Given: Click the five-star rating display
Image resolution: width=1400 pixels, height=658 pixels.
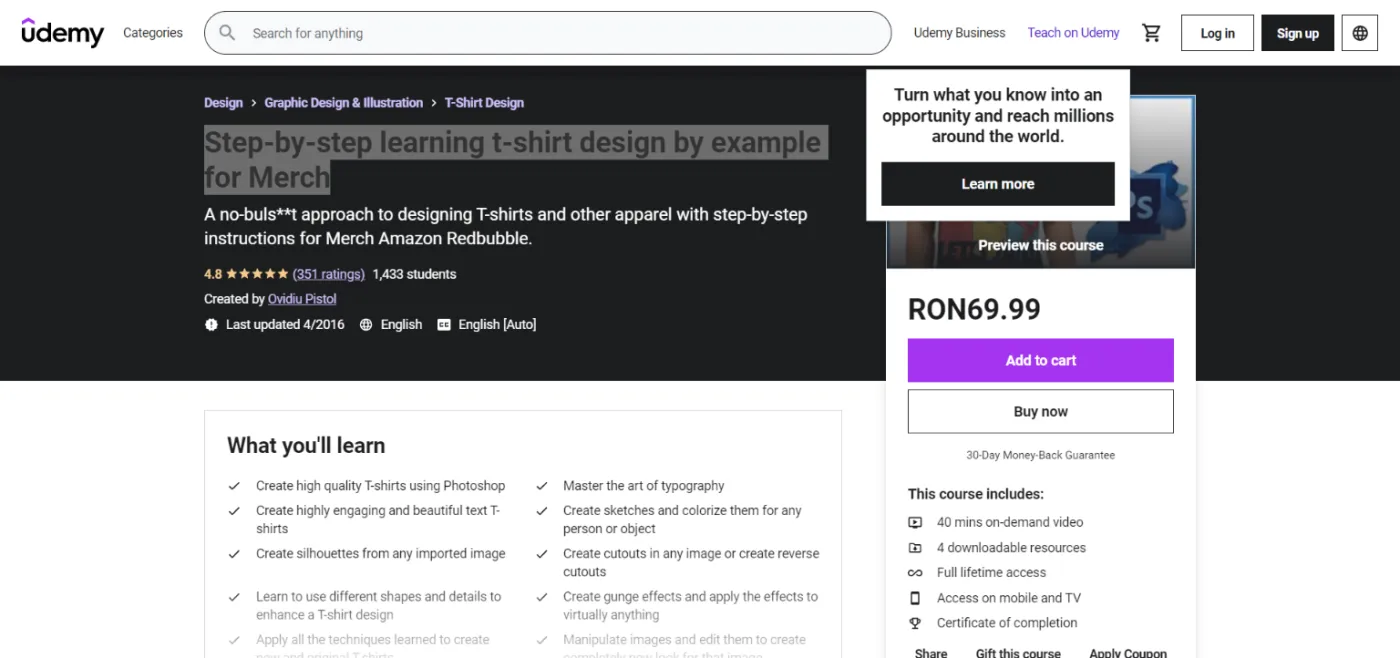Looking at the screenshot, I should 257,274.
